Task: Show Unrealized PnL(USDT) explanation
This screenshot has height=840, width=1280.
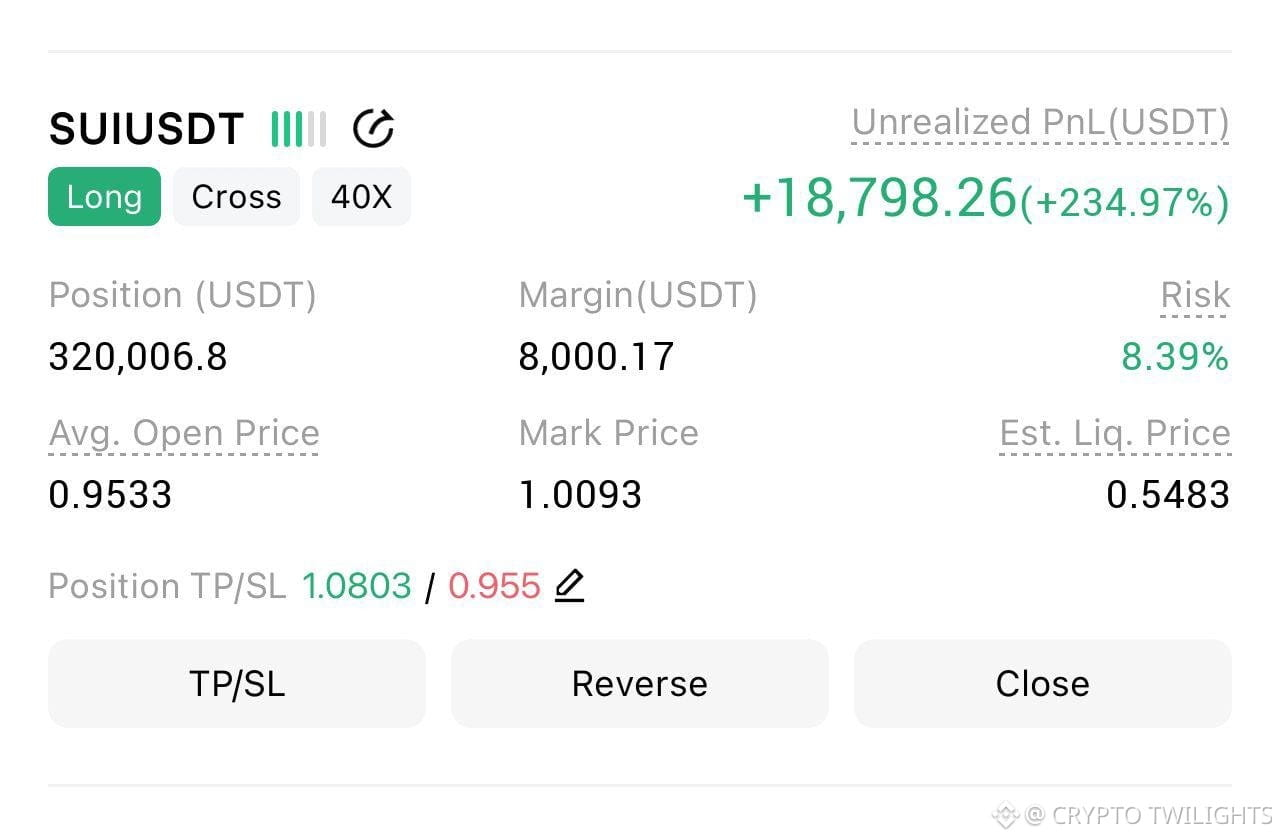Action: (x=1040, y=123)
